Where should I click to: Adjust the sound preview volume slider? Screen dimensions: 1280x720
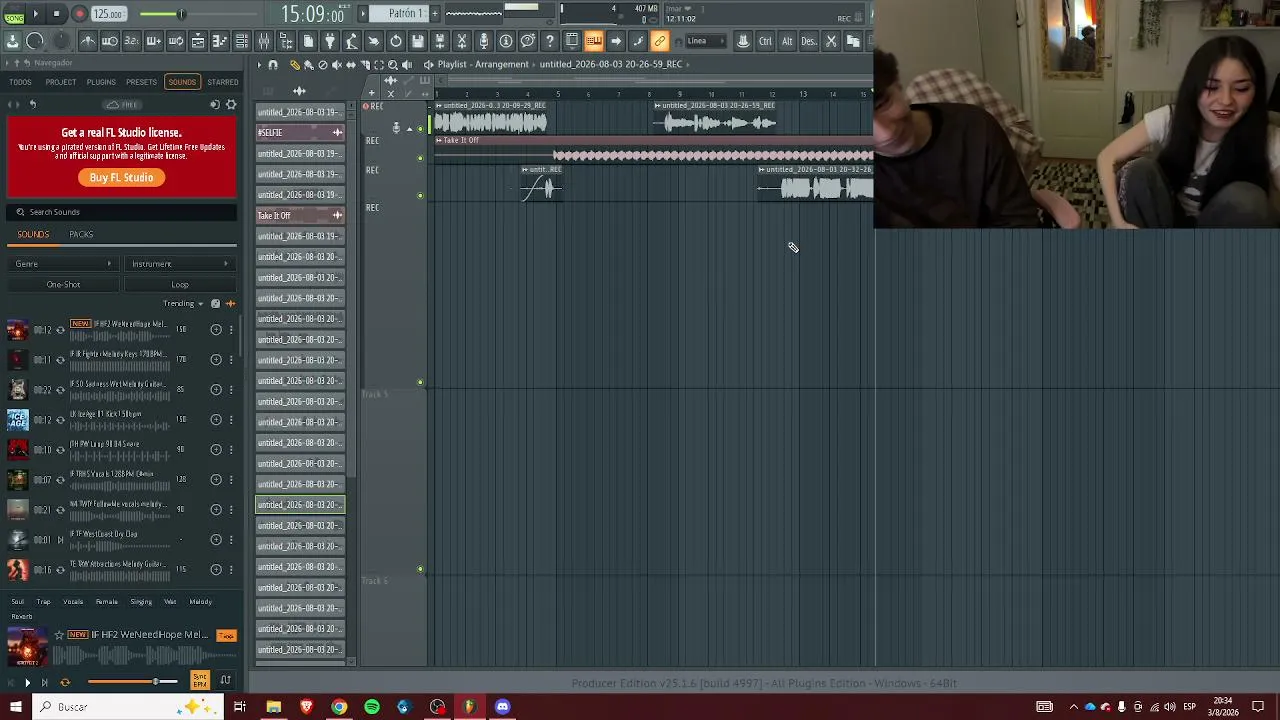(132, 682)
